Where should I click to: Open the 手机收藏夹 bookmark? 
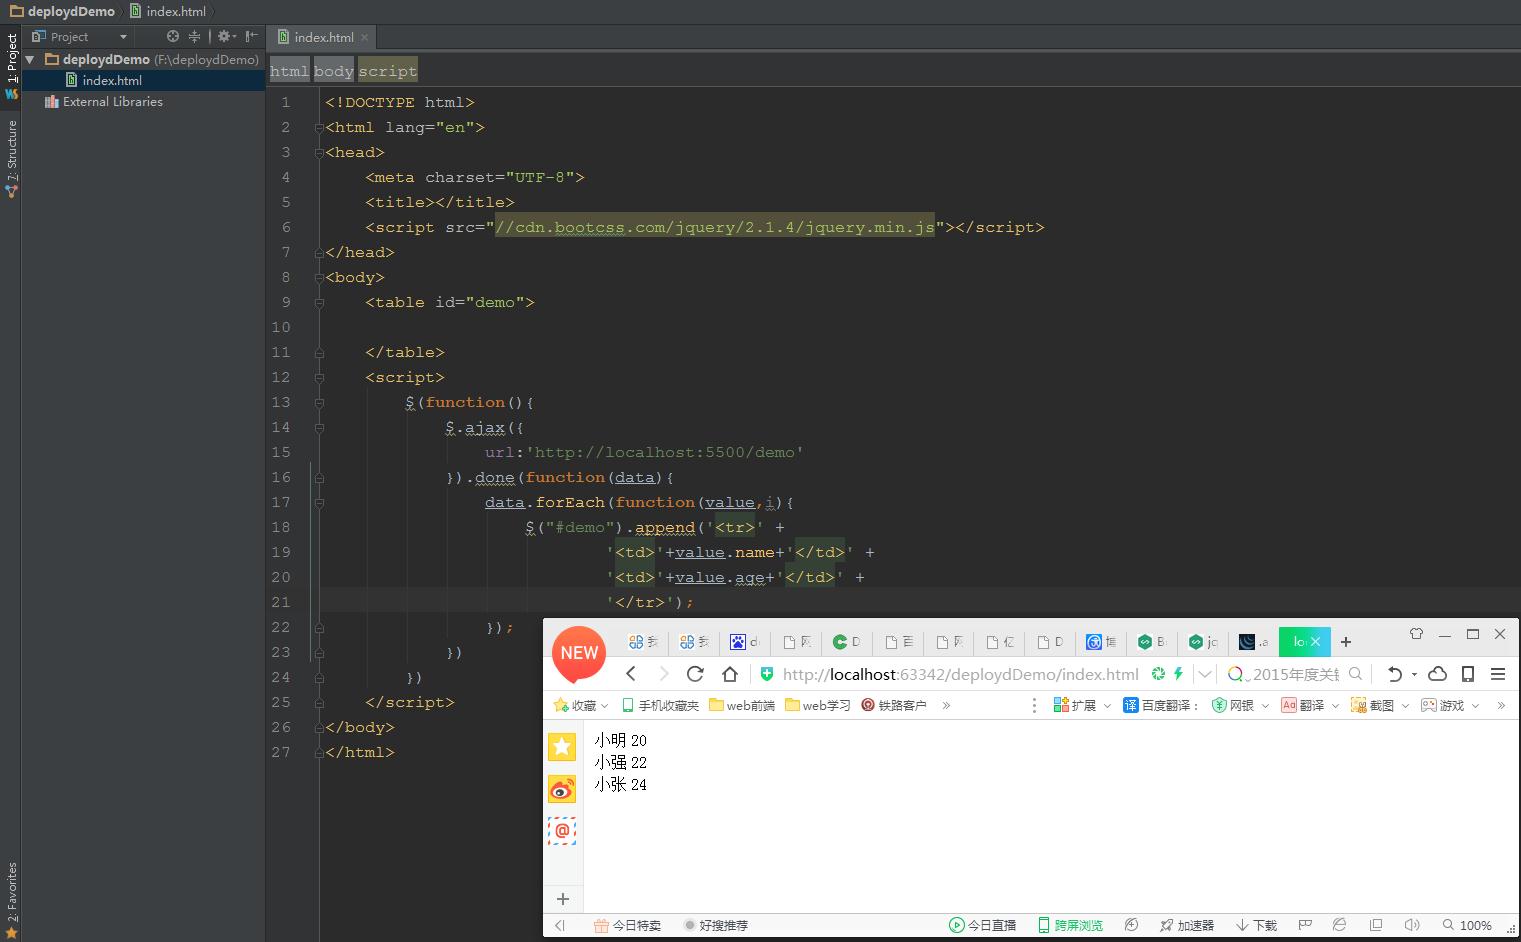tap(660, 705)
